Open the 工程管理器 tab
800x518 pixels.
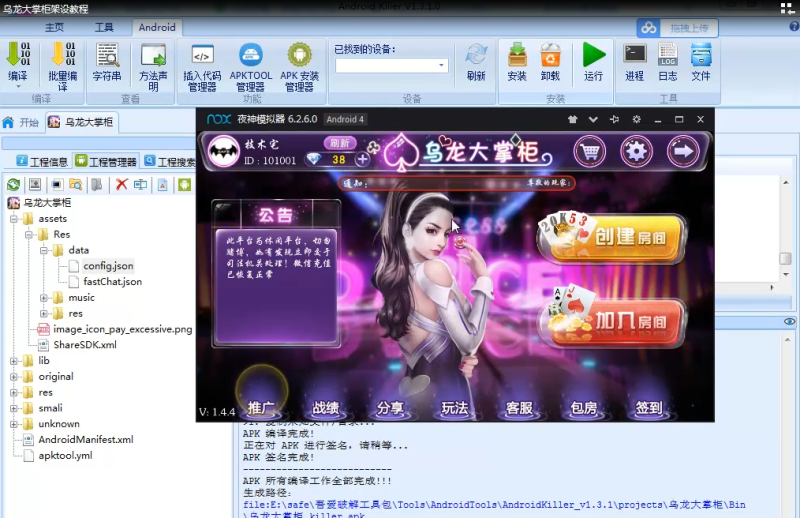click(106, 162)
